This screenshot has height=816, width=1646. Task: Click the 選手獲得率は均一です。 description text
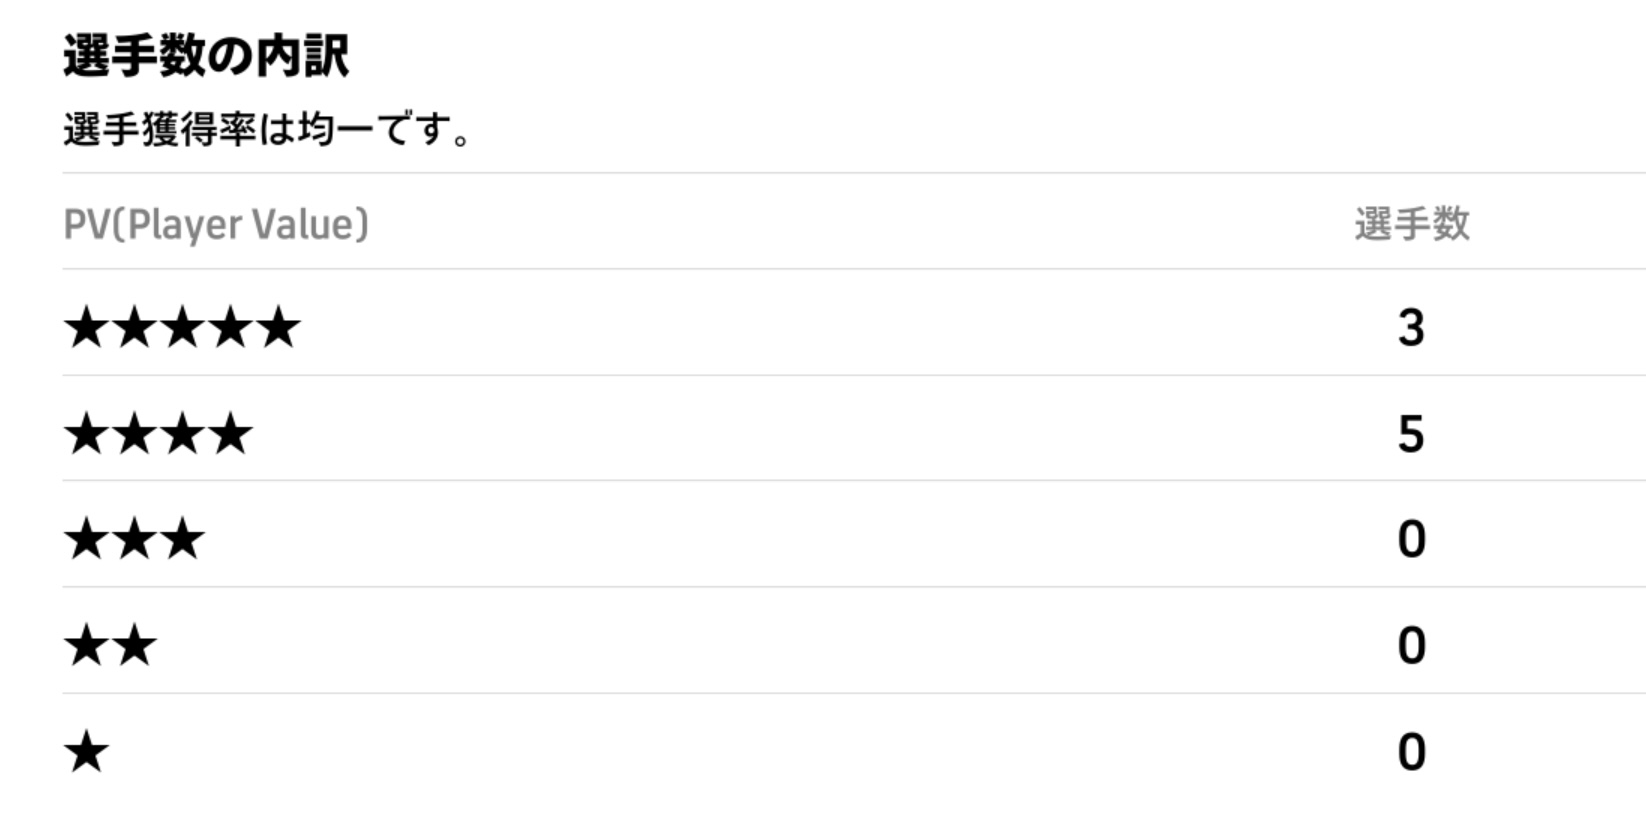266,130
